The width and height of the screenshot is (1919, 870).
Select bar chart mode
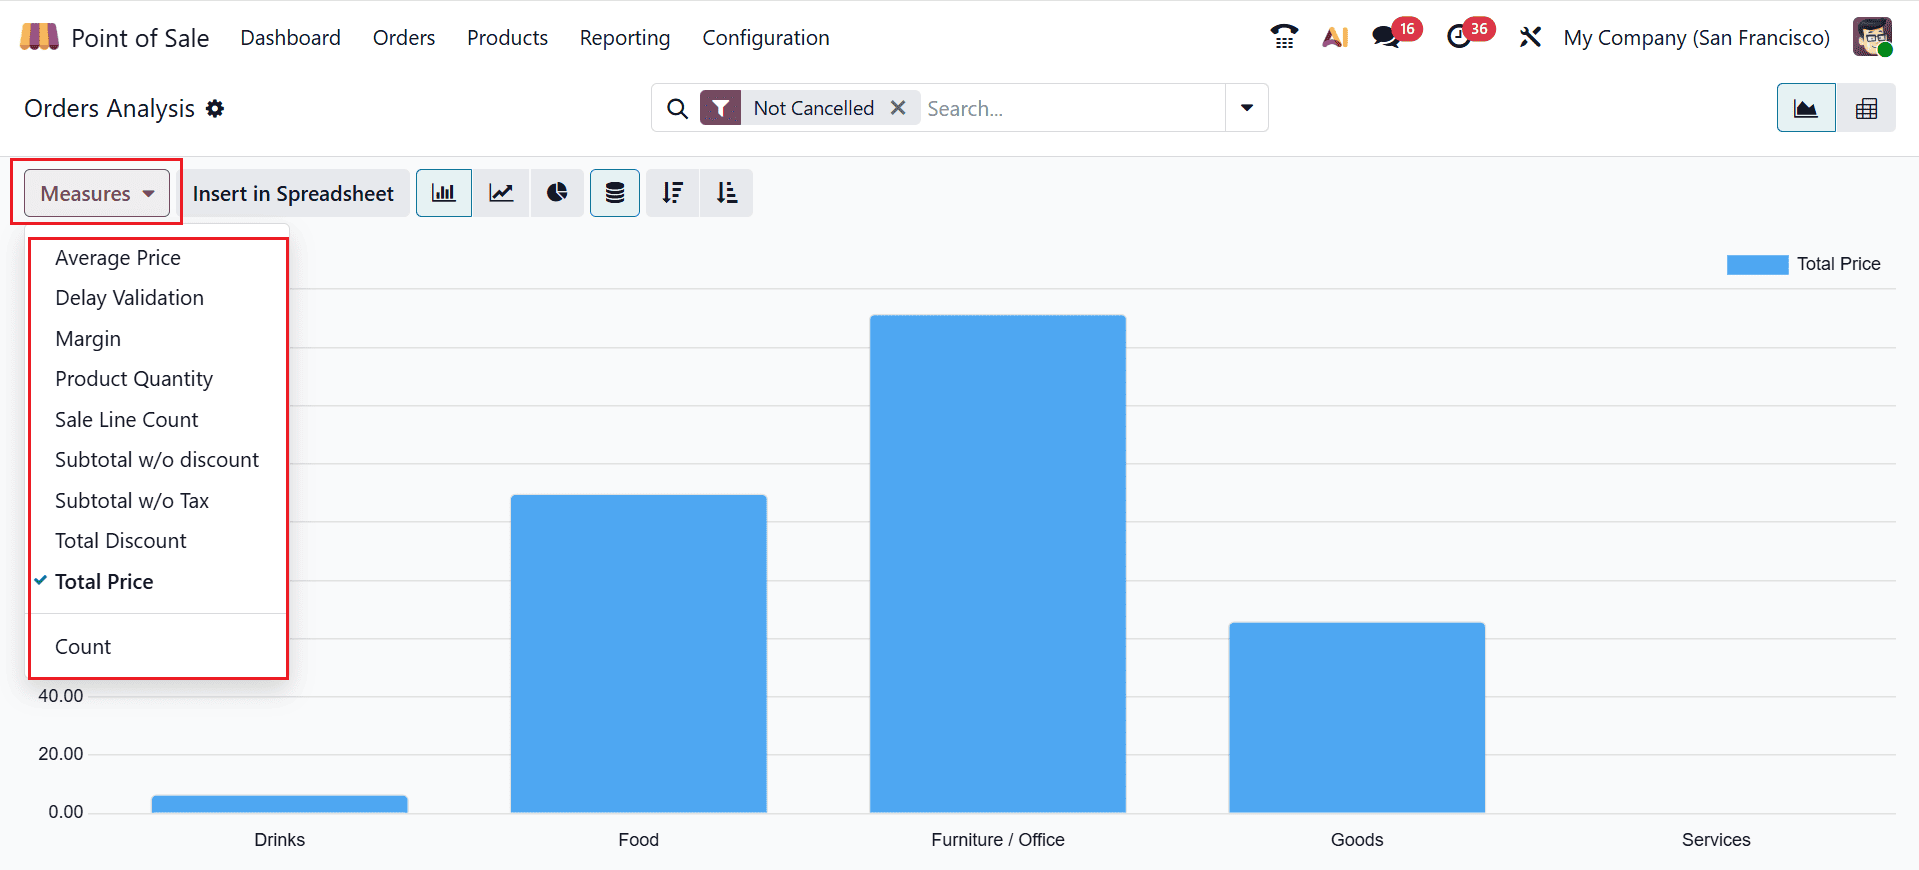point(444,193)
